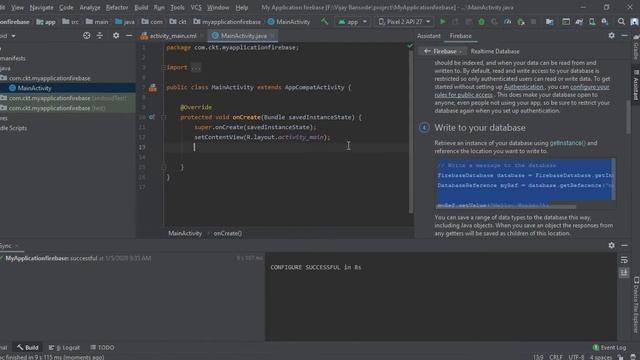Click 4 spaces indent status bar entry

click(x=600, y=357)
